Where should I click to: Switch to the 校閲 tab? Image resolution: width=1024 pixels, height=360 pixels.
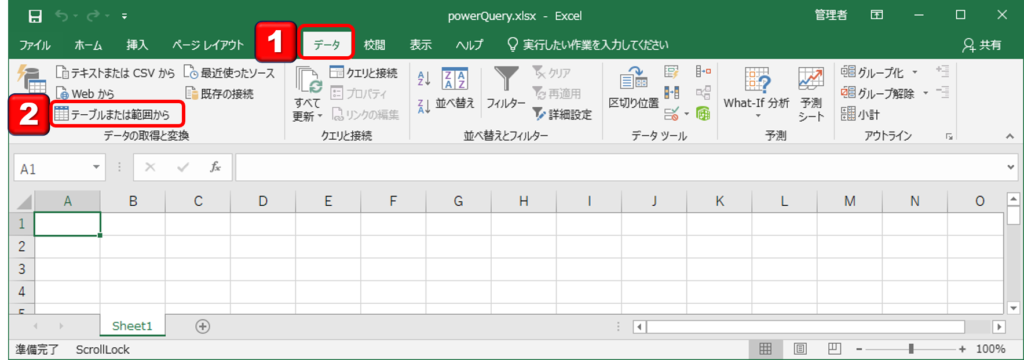[x=374, y=45]
